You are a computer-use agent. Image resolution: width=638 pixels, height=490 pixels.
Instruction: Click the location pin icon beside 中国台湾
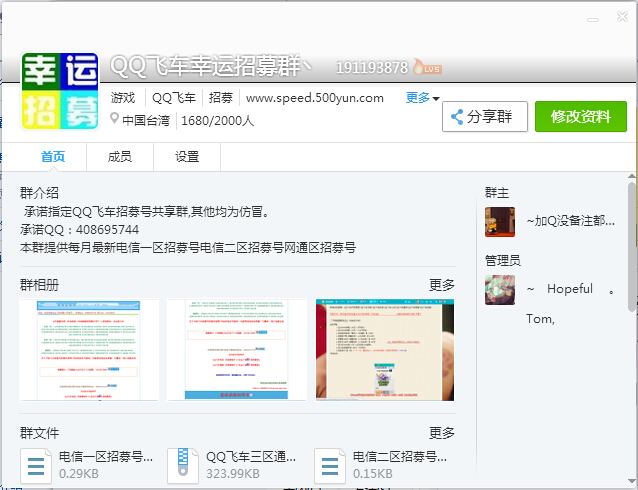[114, 118]
